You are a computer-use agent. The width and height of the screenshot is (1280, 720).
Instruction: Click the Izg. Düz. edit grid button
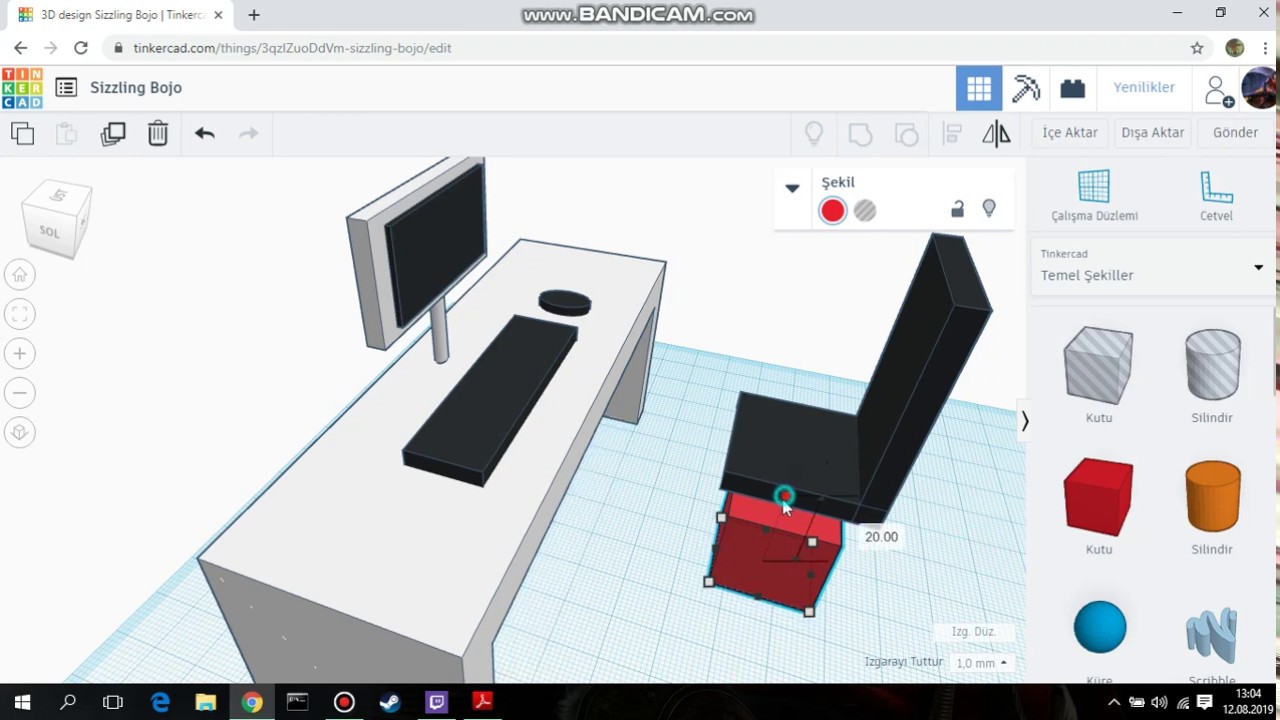pos(973,632)
